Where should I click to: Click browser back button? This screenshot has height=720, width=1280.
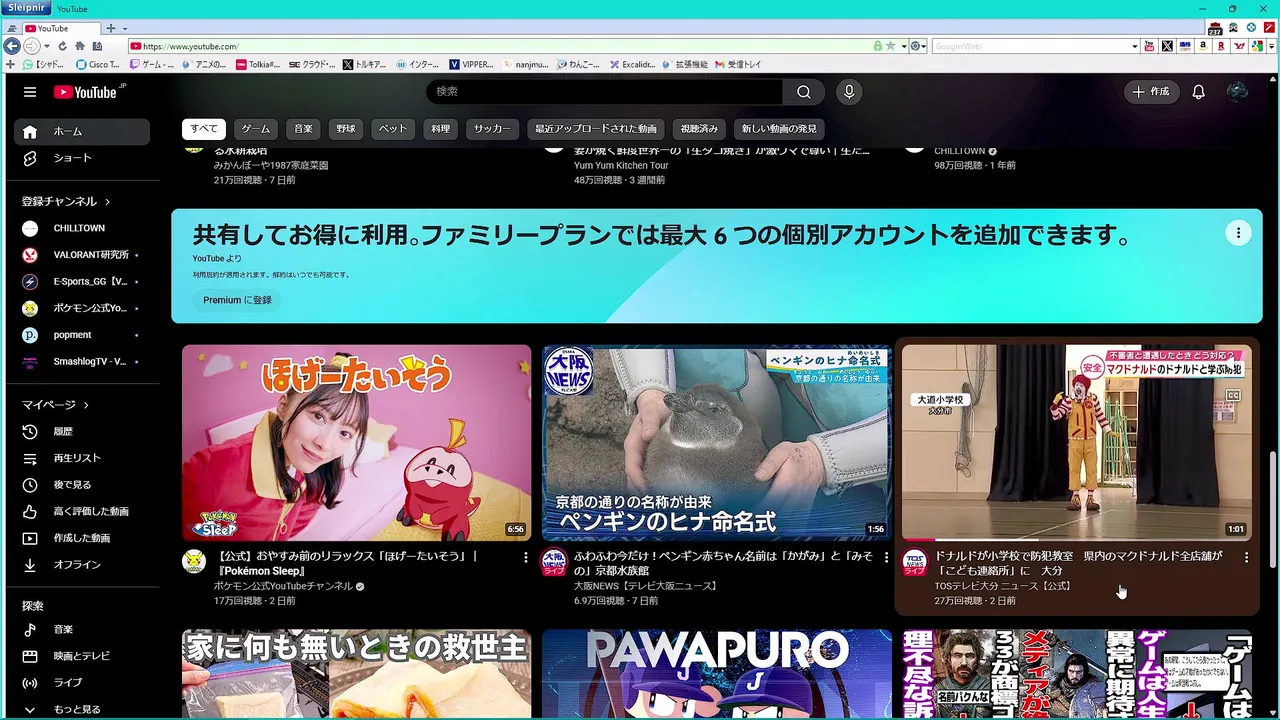12,46
